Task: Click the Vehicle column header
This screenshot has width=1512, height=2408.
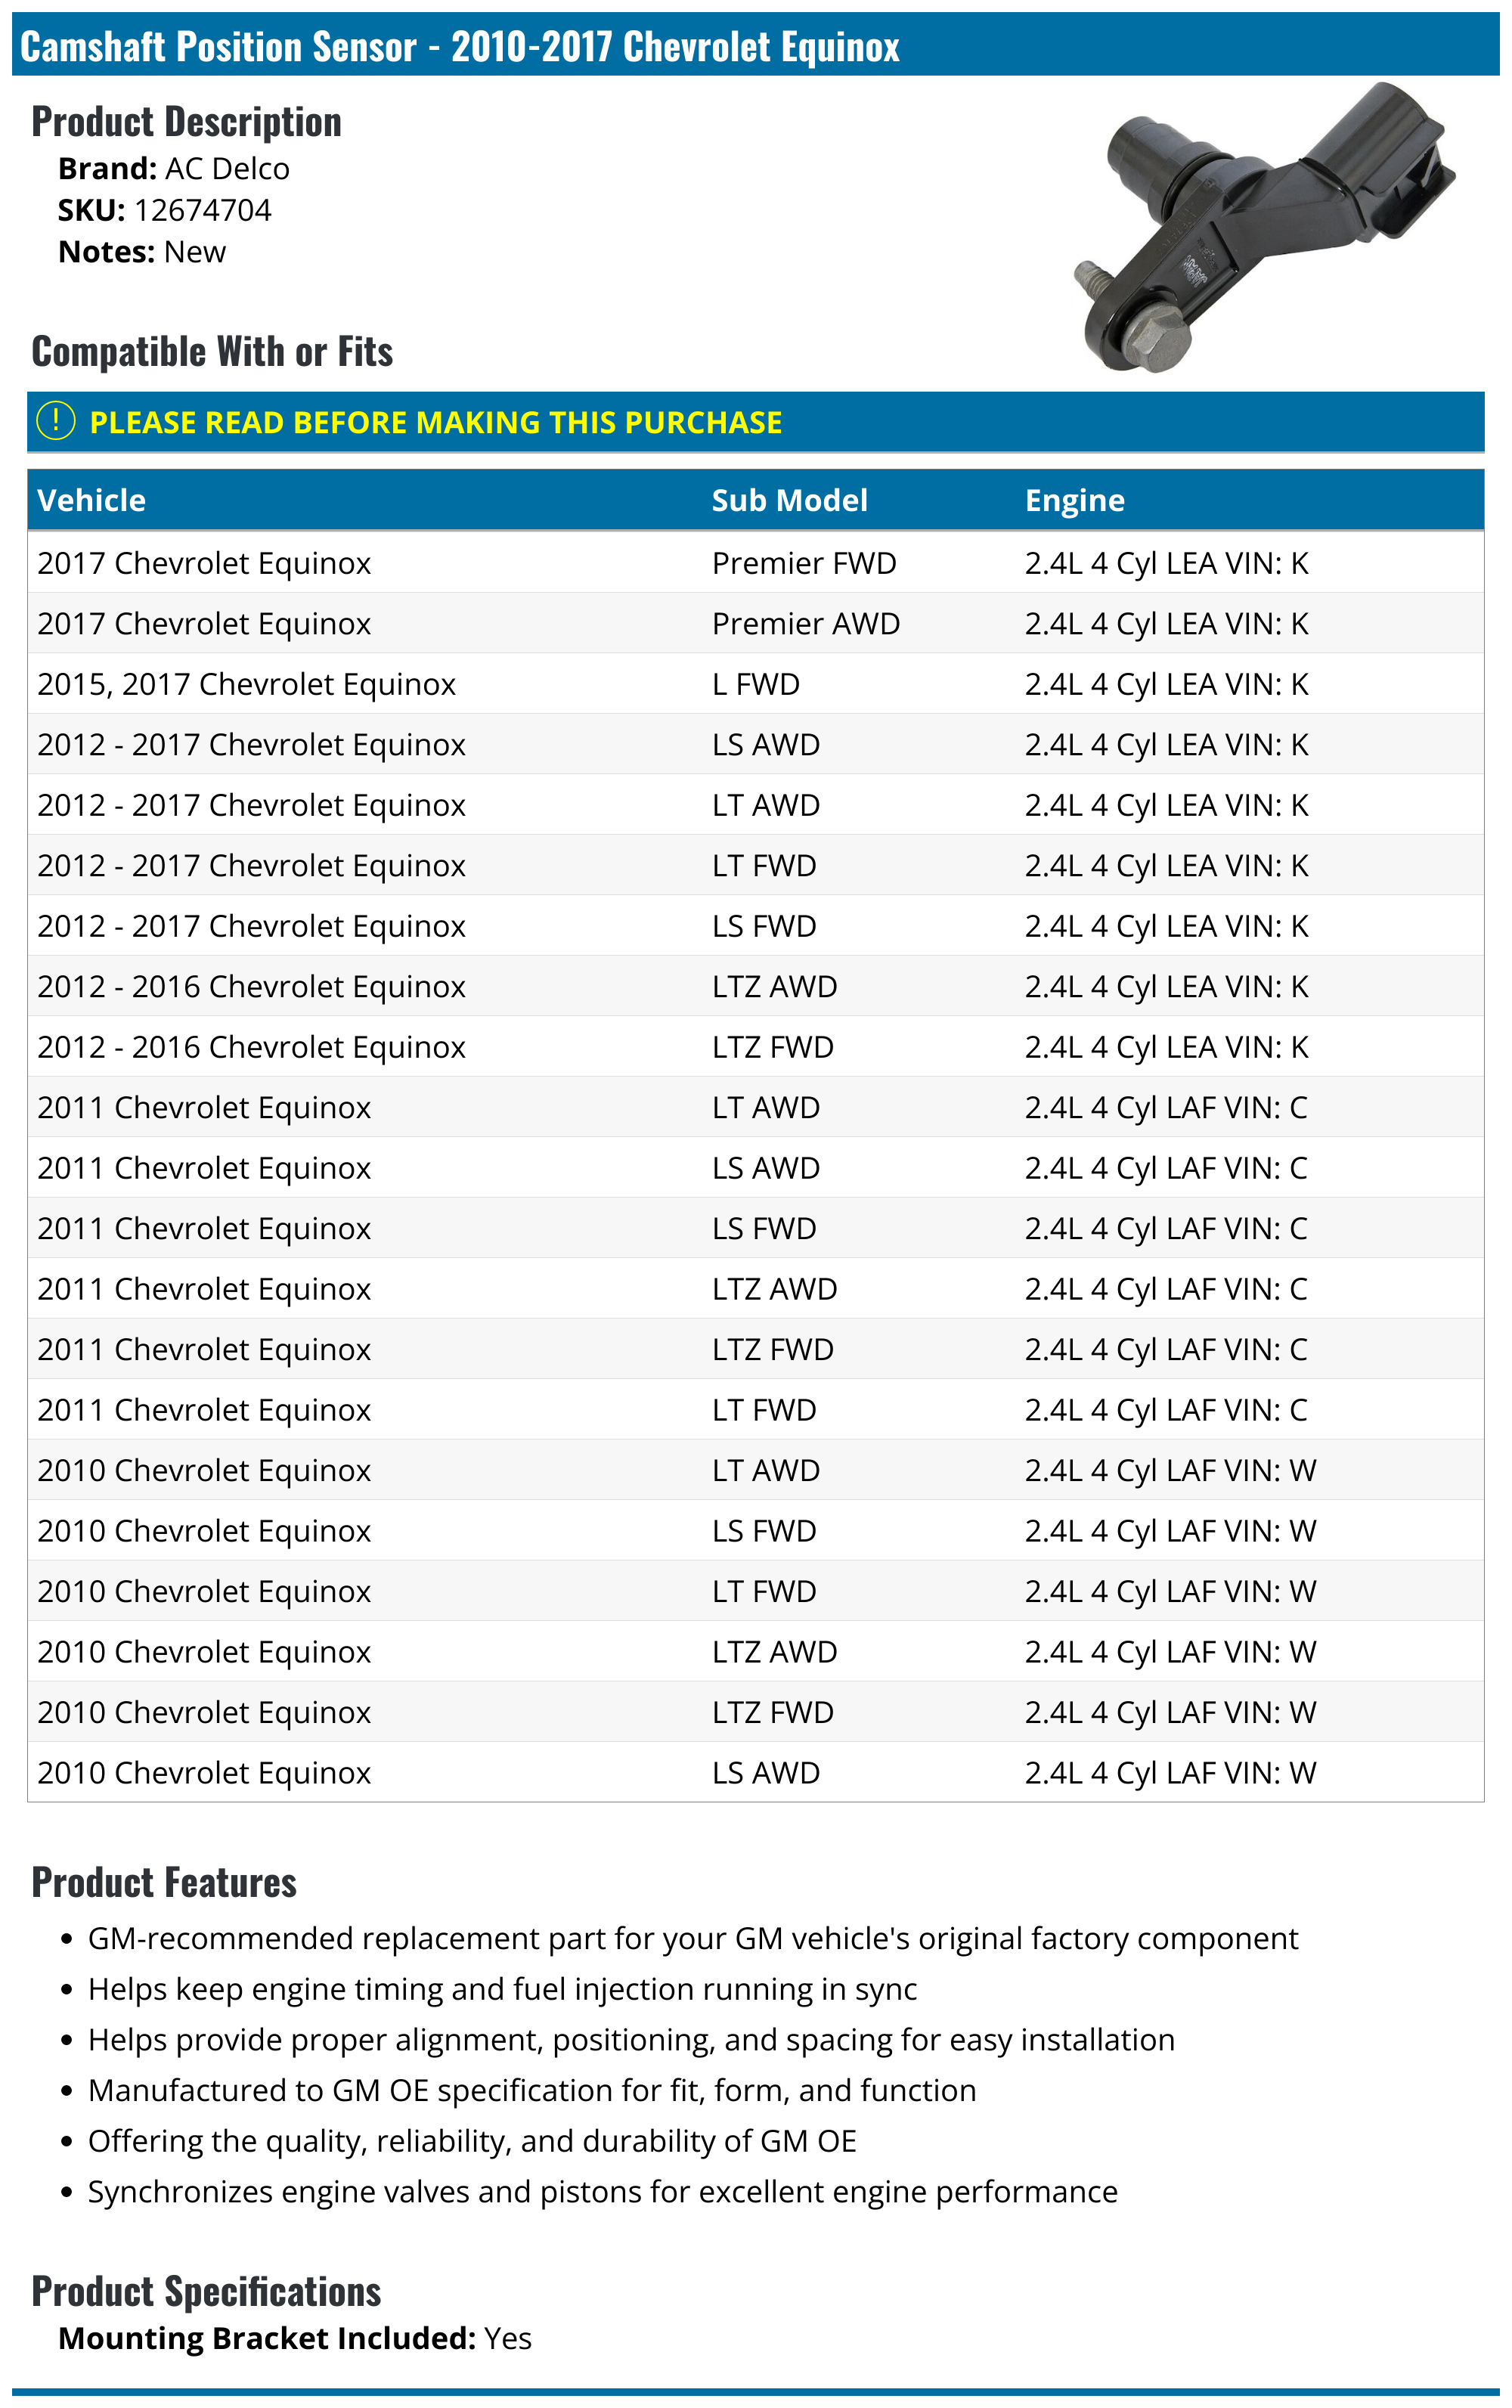Action: [x=91, y=500]
